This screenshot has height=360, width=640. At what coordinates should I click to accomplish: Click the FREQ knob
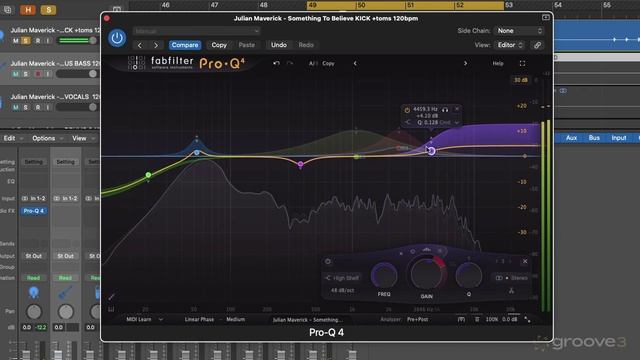pos(384,276)
